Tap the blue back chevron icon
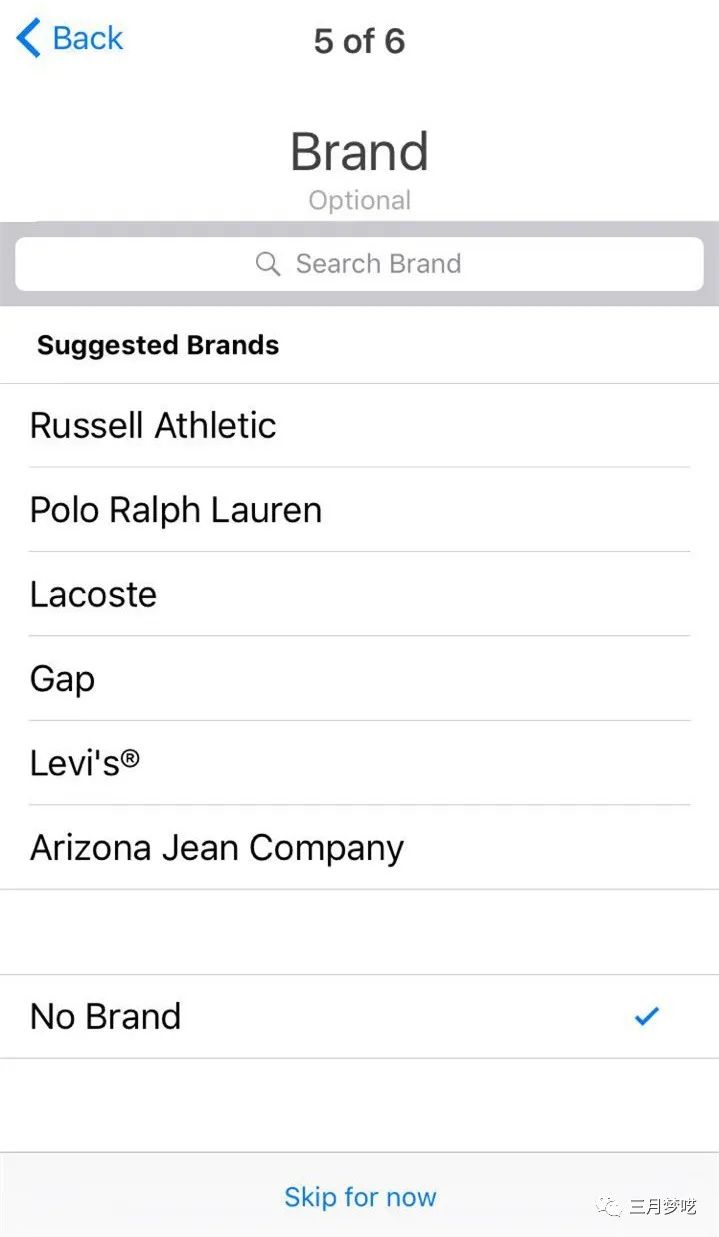The image size is (719, 1237). (28, 39)
